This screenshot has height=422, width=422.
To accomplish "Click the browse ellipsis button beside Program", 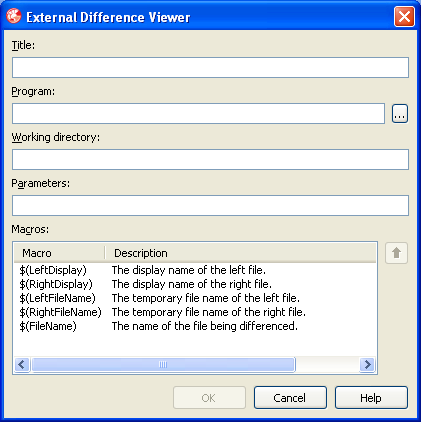I will [400, 114].
